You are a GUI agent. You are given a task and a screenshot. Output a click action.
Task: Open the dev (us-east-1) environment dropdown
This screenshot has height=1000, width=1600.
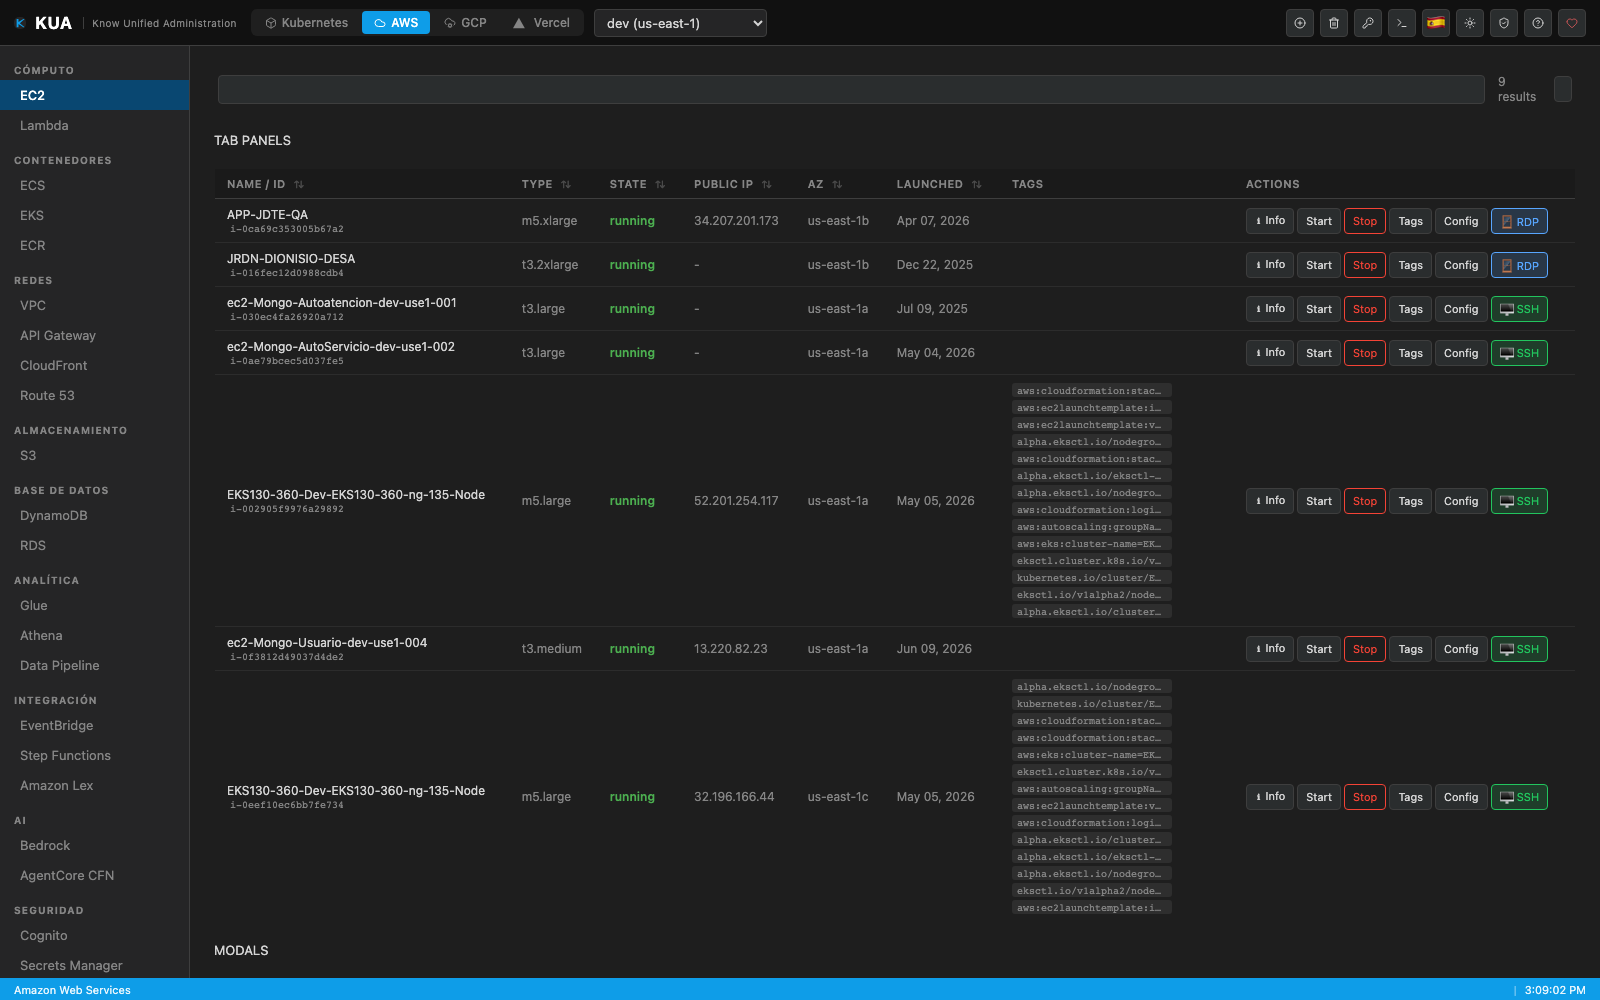[680, 23]
